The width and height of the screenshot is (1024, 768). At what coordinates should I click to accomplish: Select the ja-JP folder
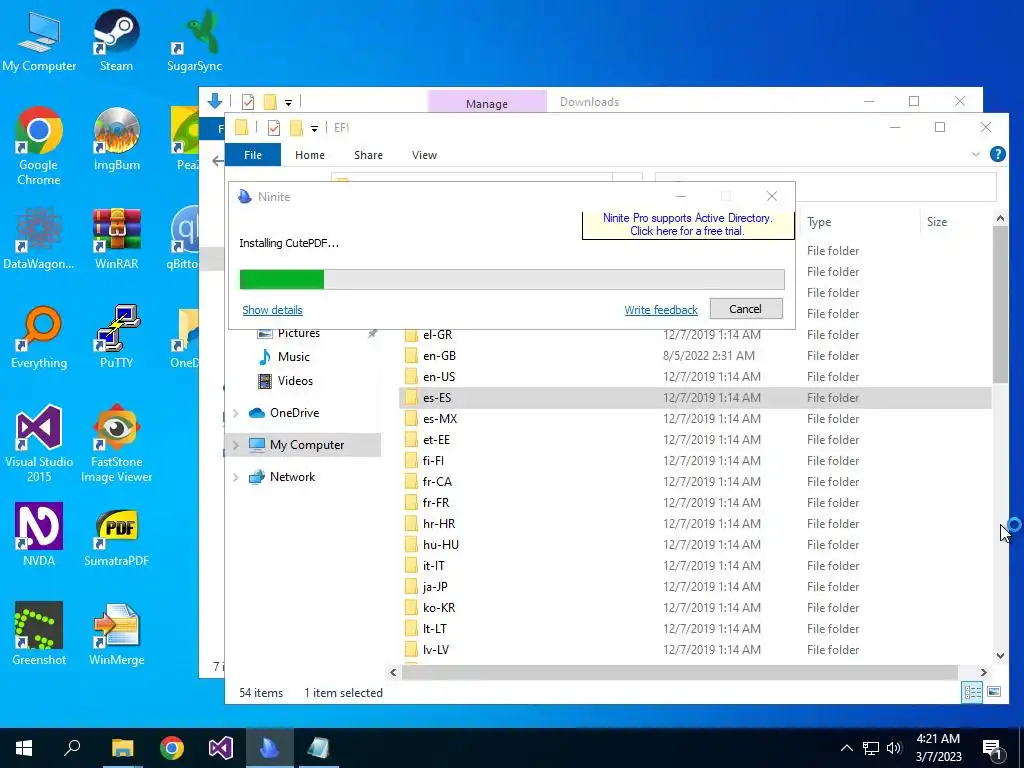pyautogui.click(x=435, y=586)
